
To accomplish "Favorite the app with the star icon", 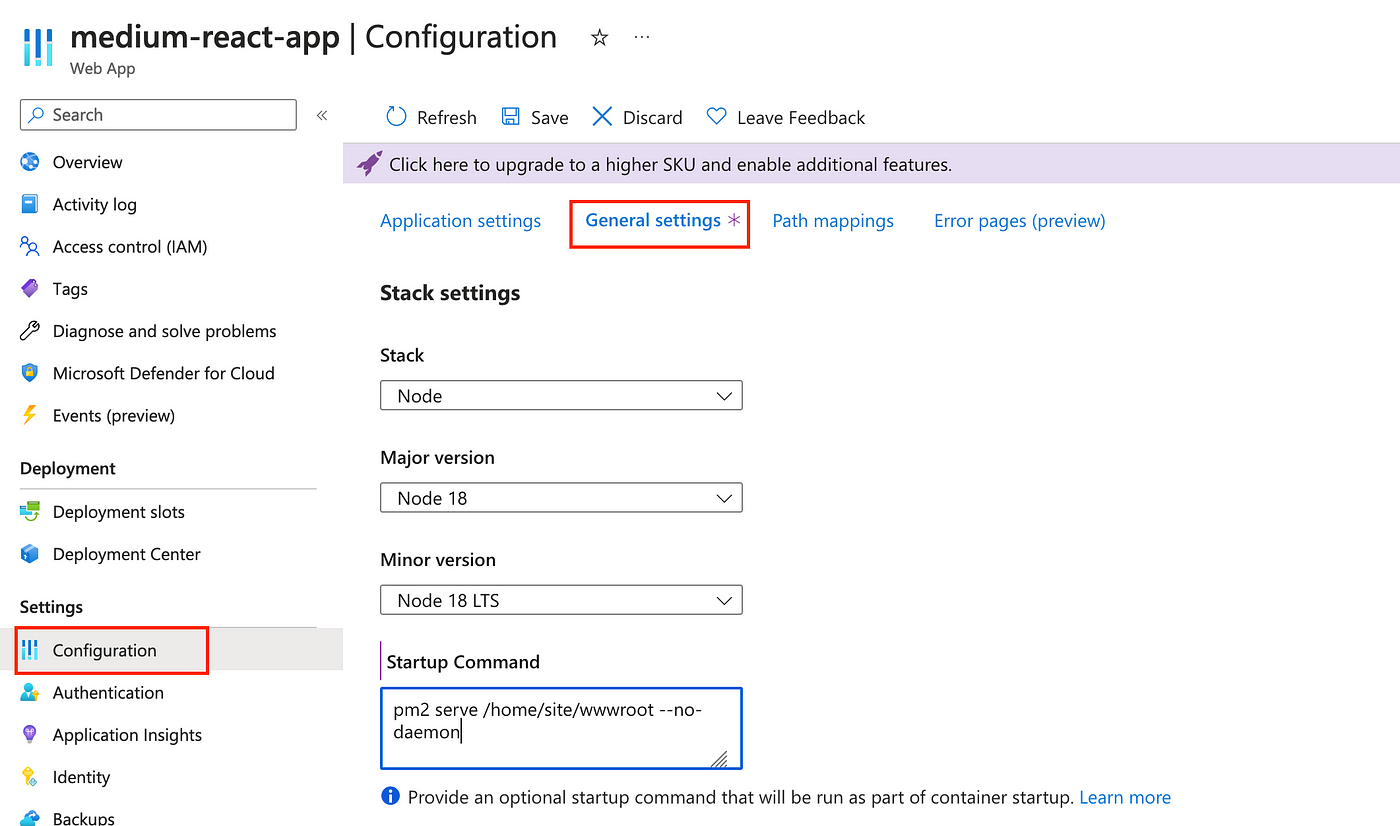I will [x=599, y=38].
